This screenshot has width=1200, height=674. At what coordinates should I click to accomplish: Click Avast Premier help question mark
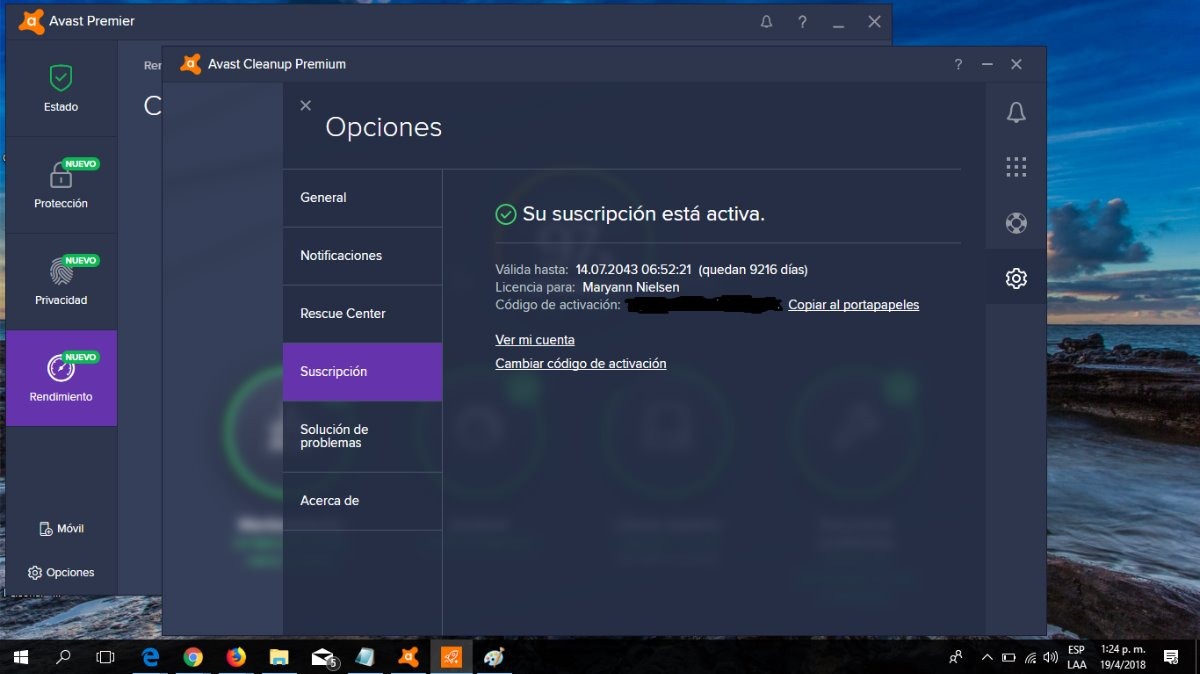[802, 21]
